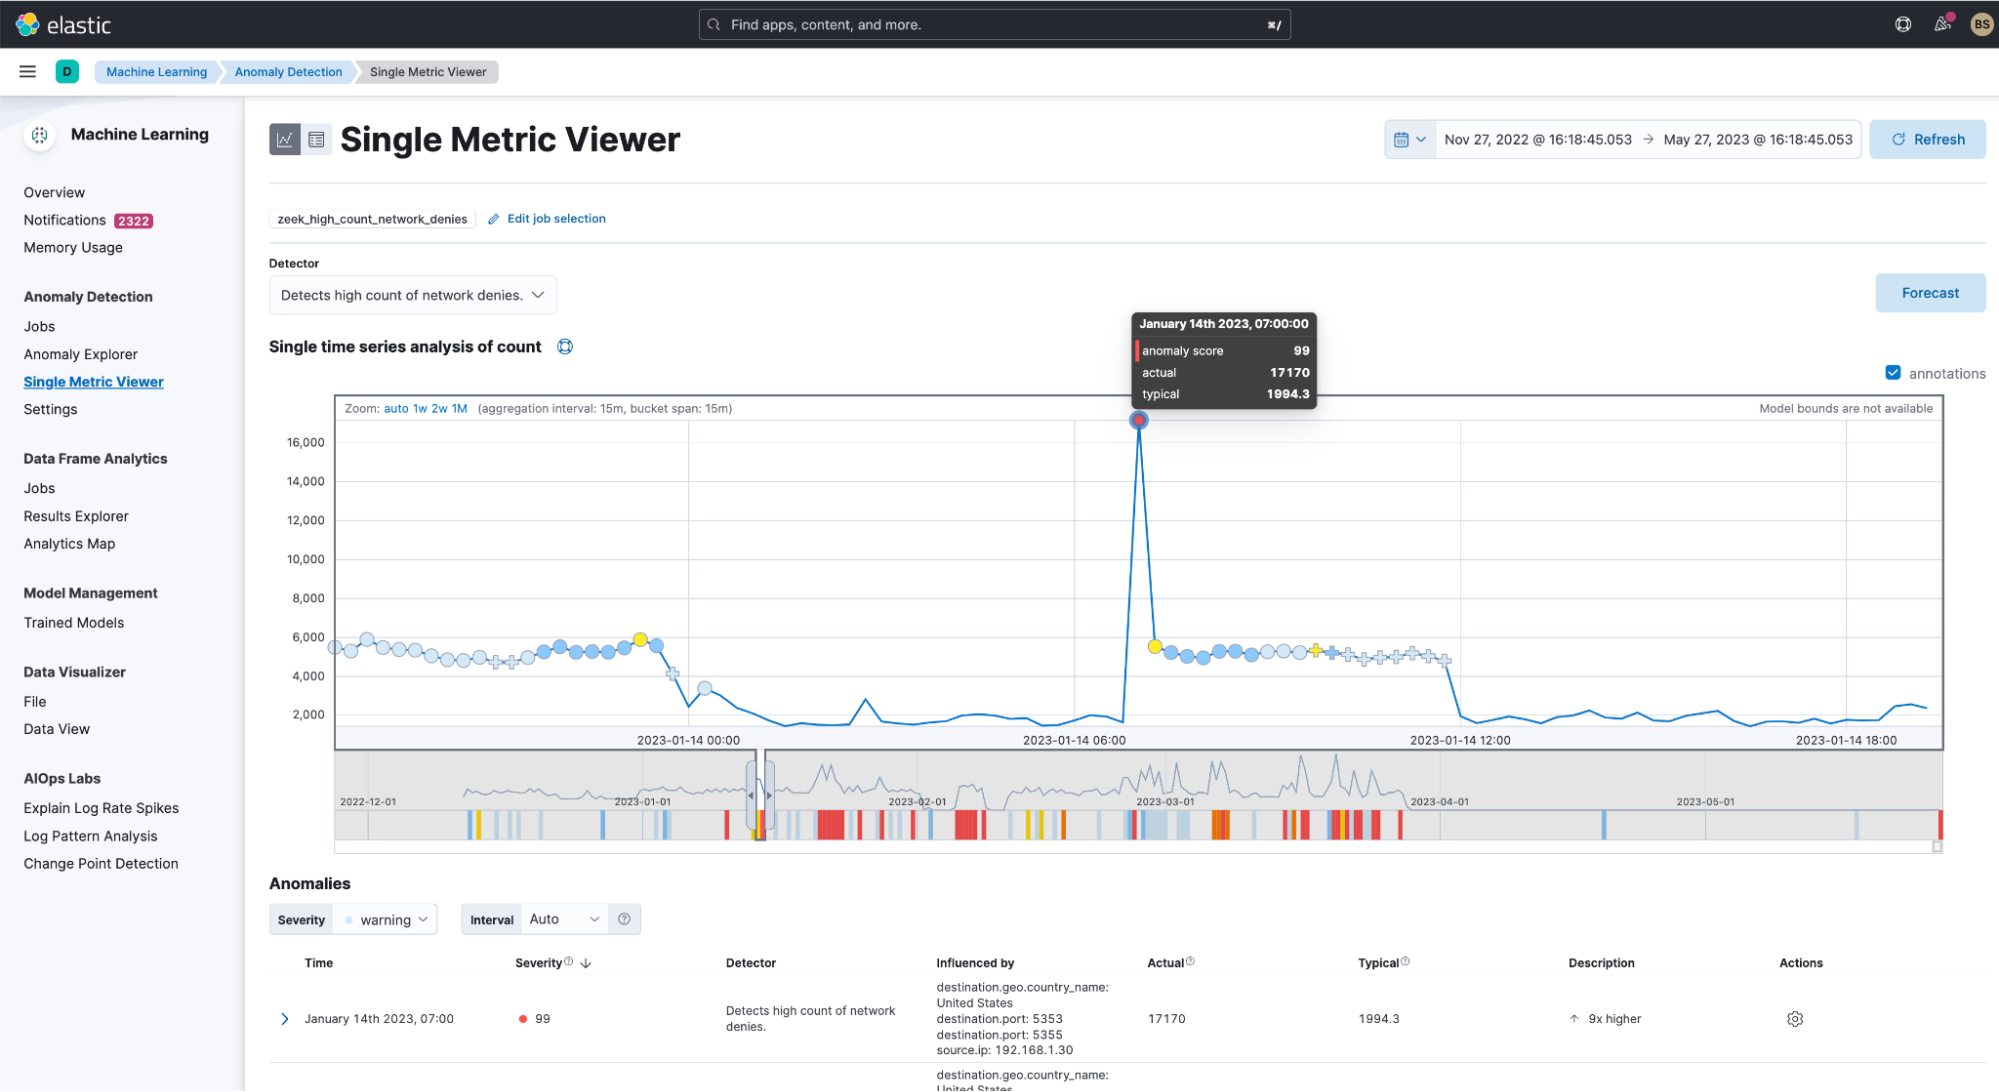This screenshot has width=1999, height=1092.
Task: Click the red anomaly marker at the spike
Action: (1138, 421)
